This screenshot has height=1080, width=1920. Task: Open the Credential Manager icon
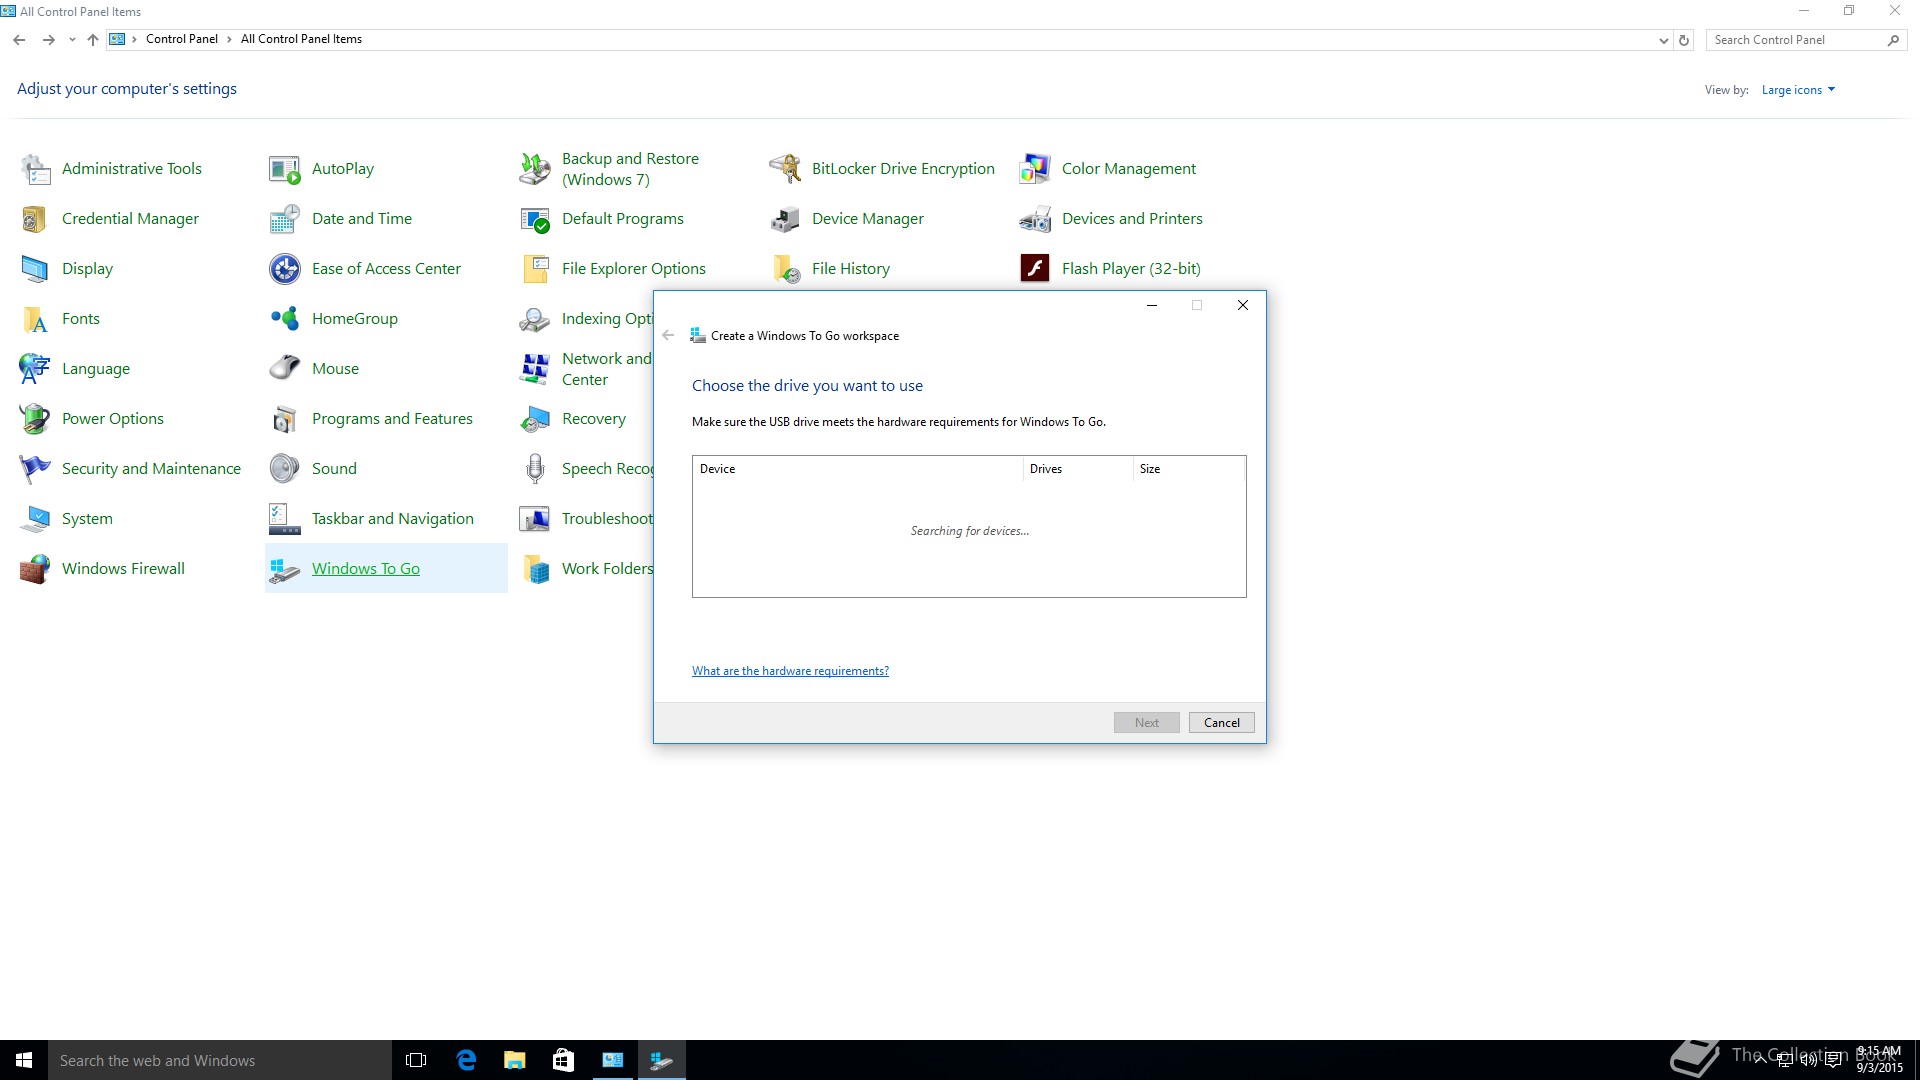point(35,219)
